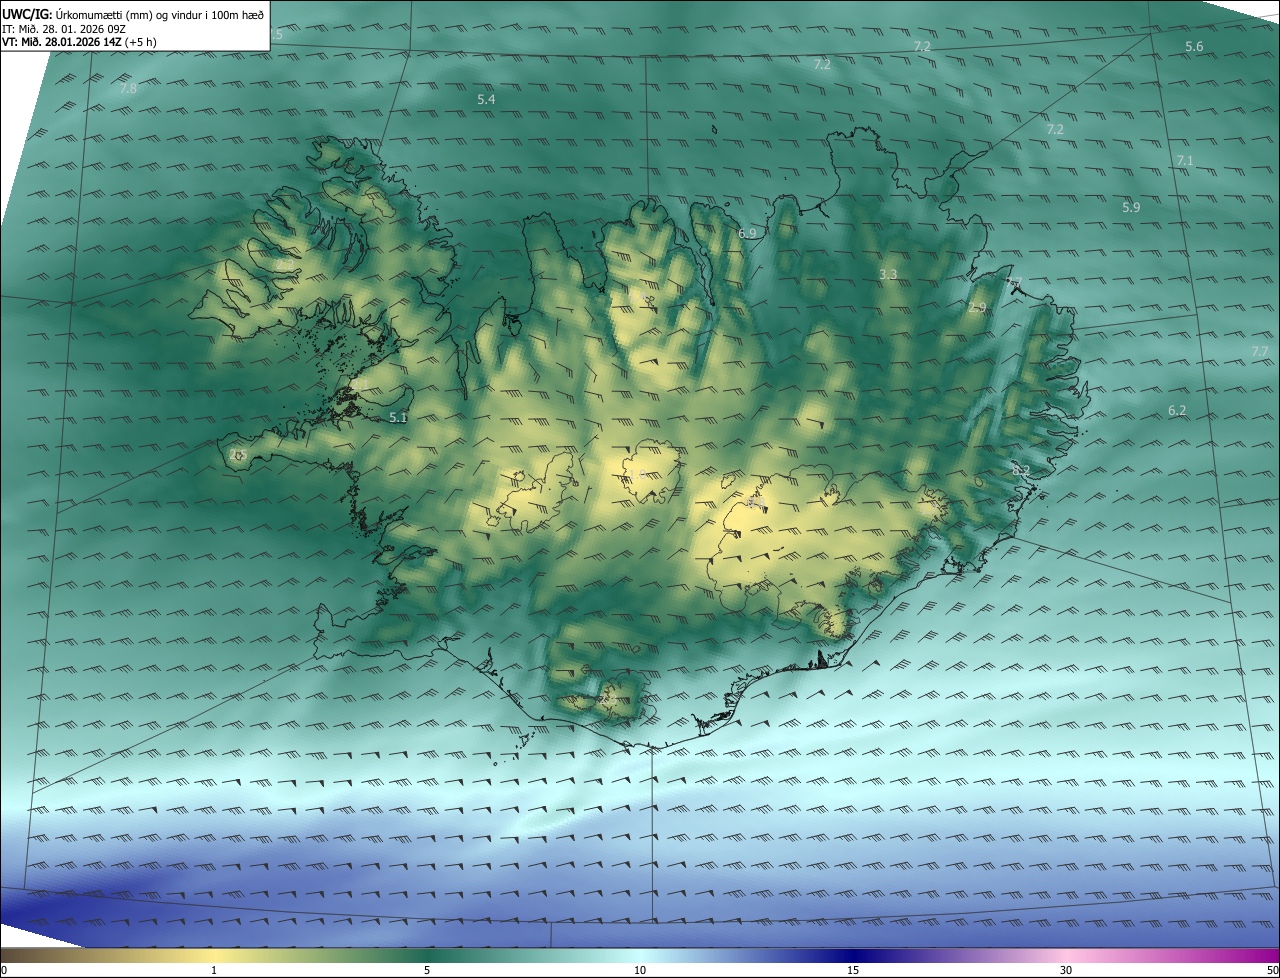Click the title line 'UWC/IG: Úrkomumætti (mm) og vindur'
The height and width of the screenshot is (978, 1280).
coord(133,14)
